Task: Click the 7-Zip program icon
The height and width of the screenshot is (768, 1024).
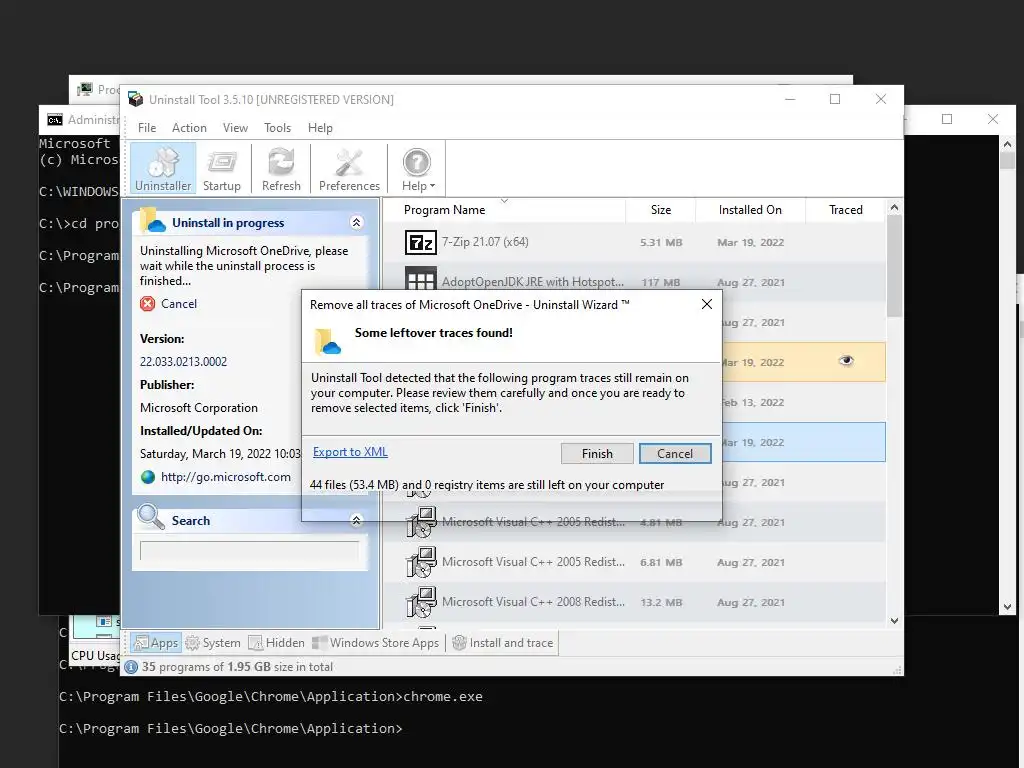Action: [421, 242]
